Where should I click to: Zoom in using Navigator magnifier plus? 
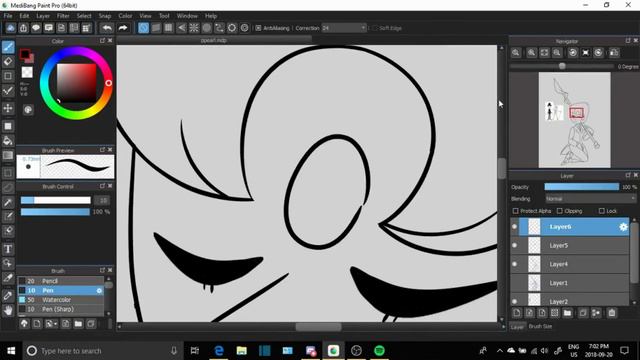(x=531, y=53)
